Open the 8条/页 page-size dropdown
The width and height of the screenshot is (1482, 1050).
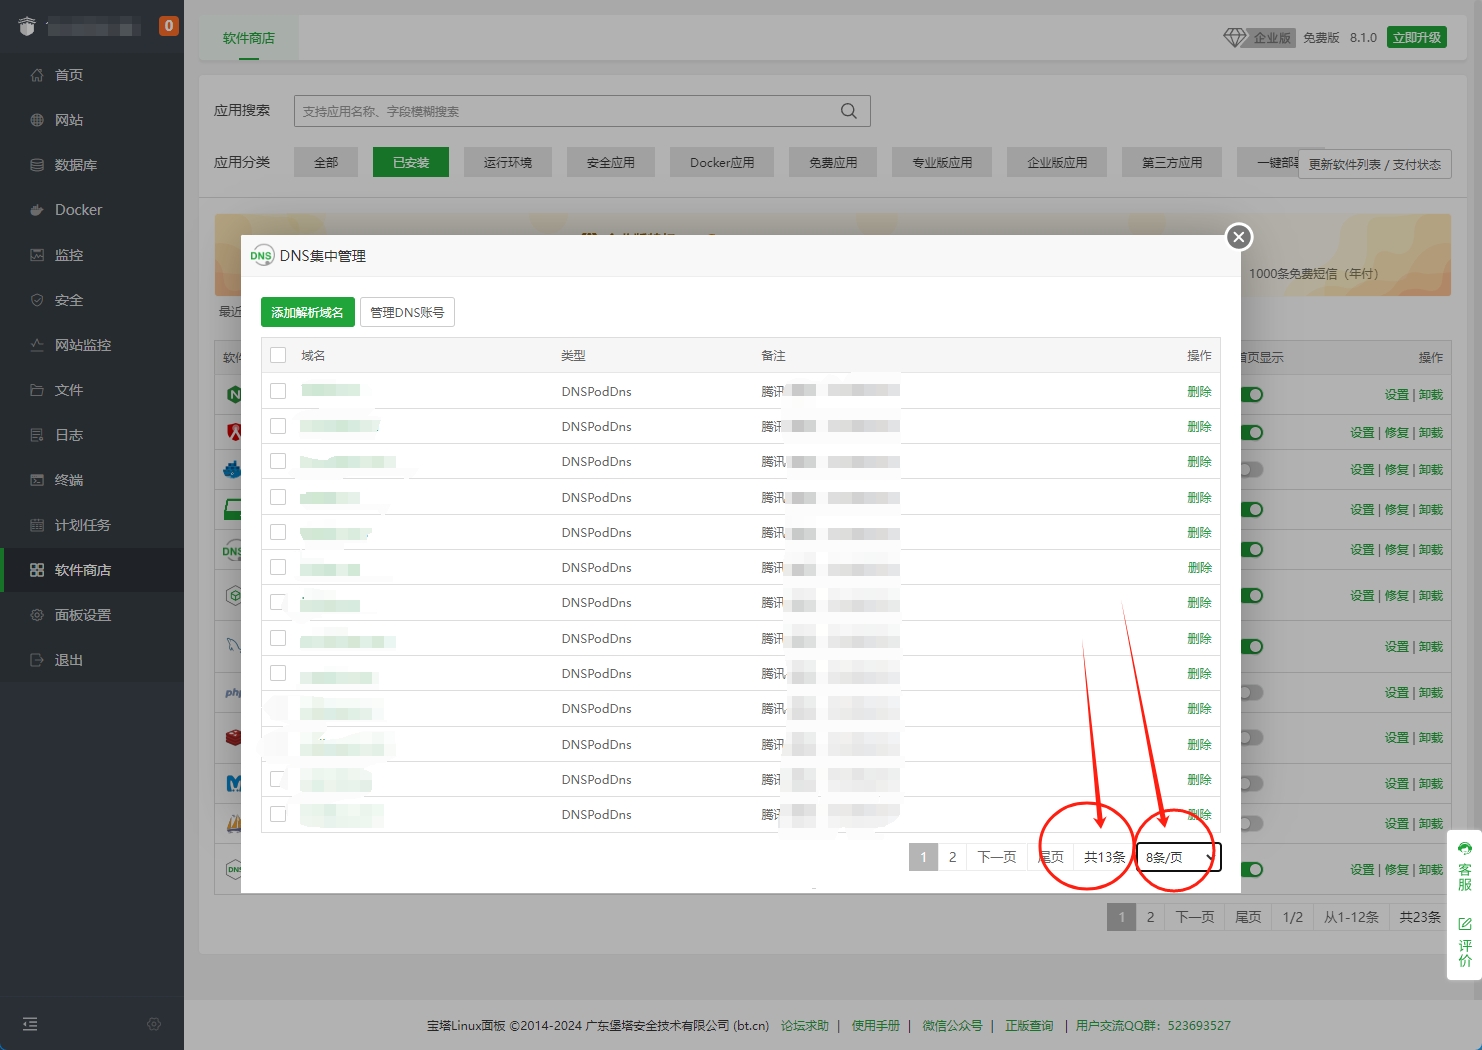click(1179, 857)
